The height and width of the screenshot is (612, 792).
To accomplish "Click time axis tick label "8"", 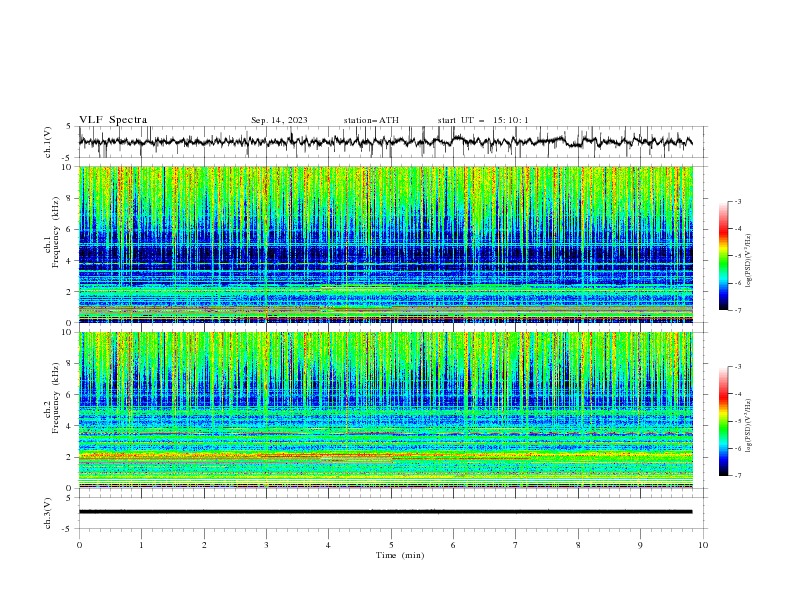I will [x=578, y=545].
